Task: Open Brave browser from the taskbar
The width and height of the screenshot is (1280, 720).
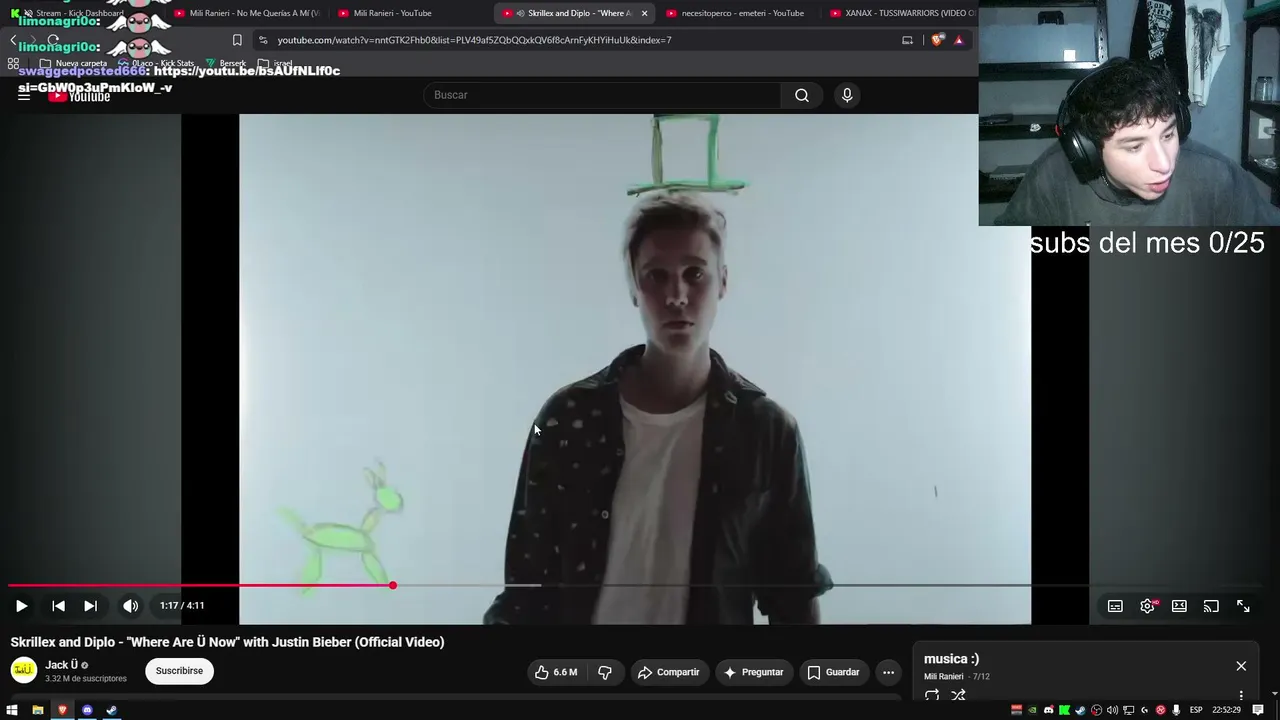Action: click(62, 710)
